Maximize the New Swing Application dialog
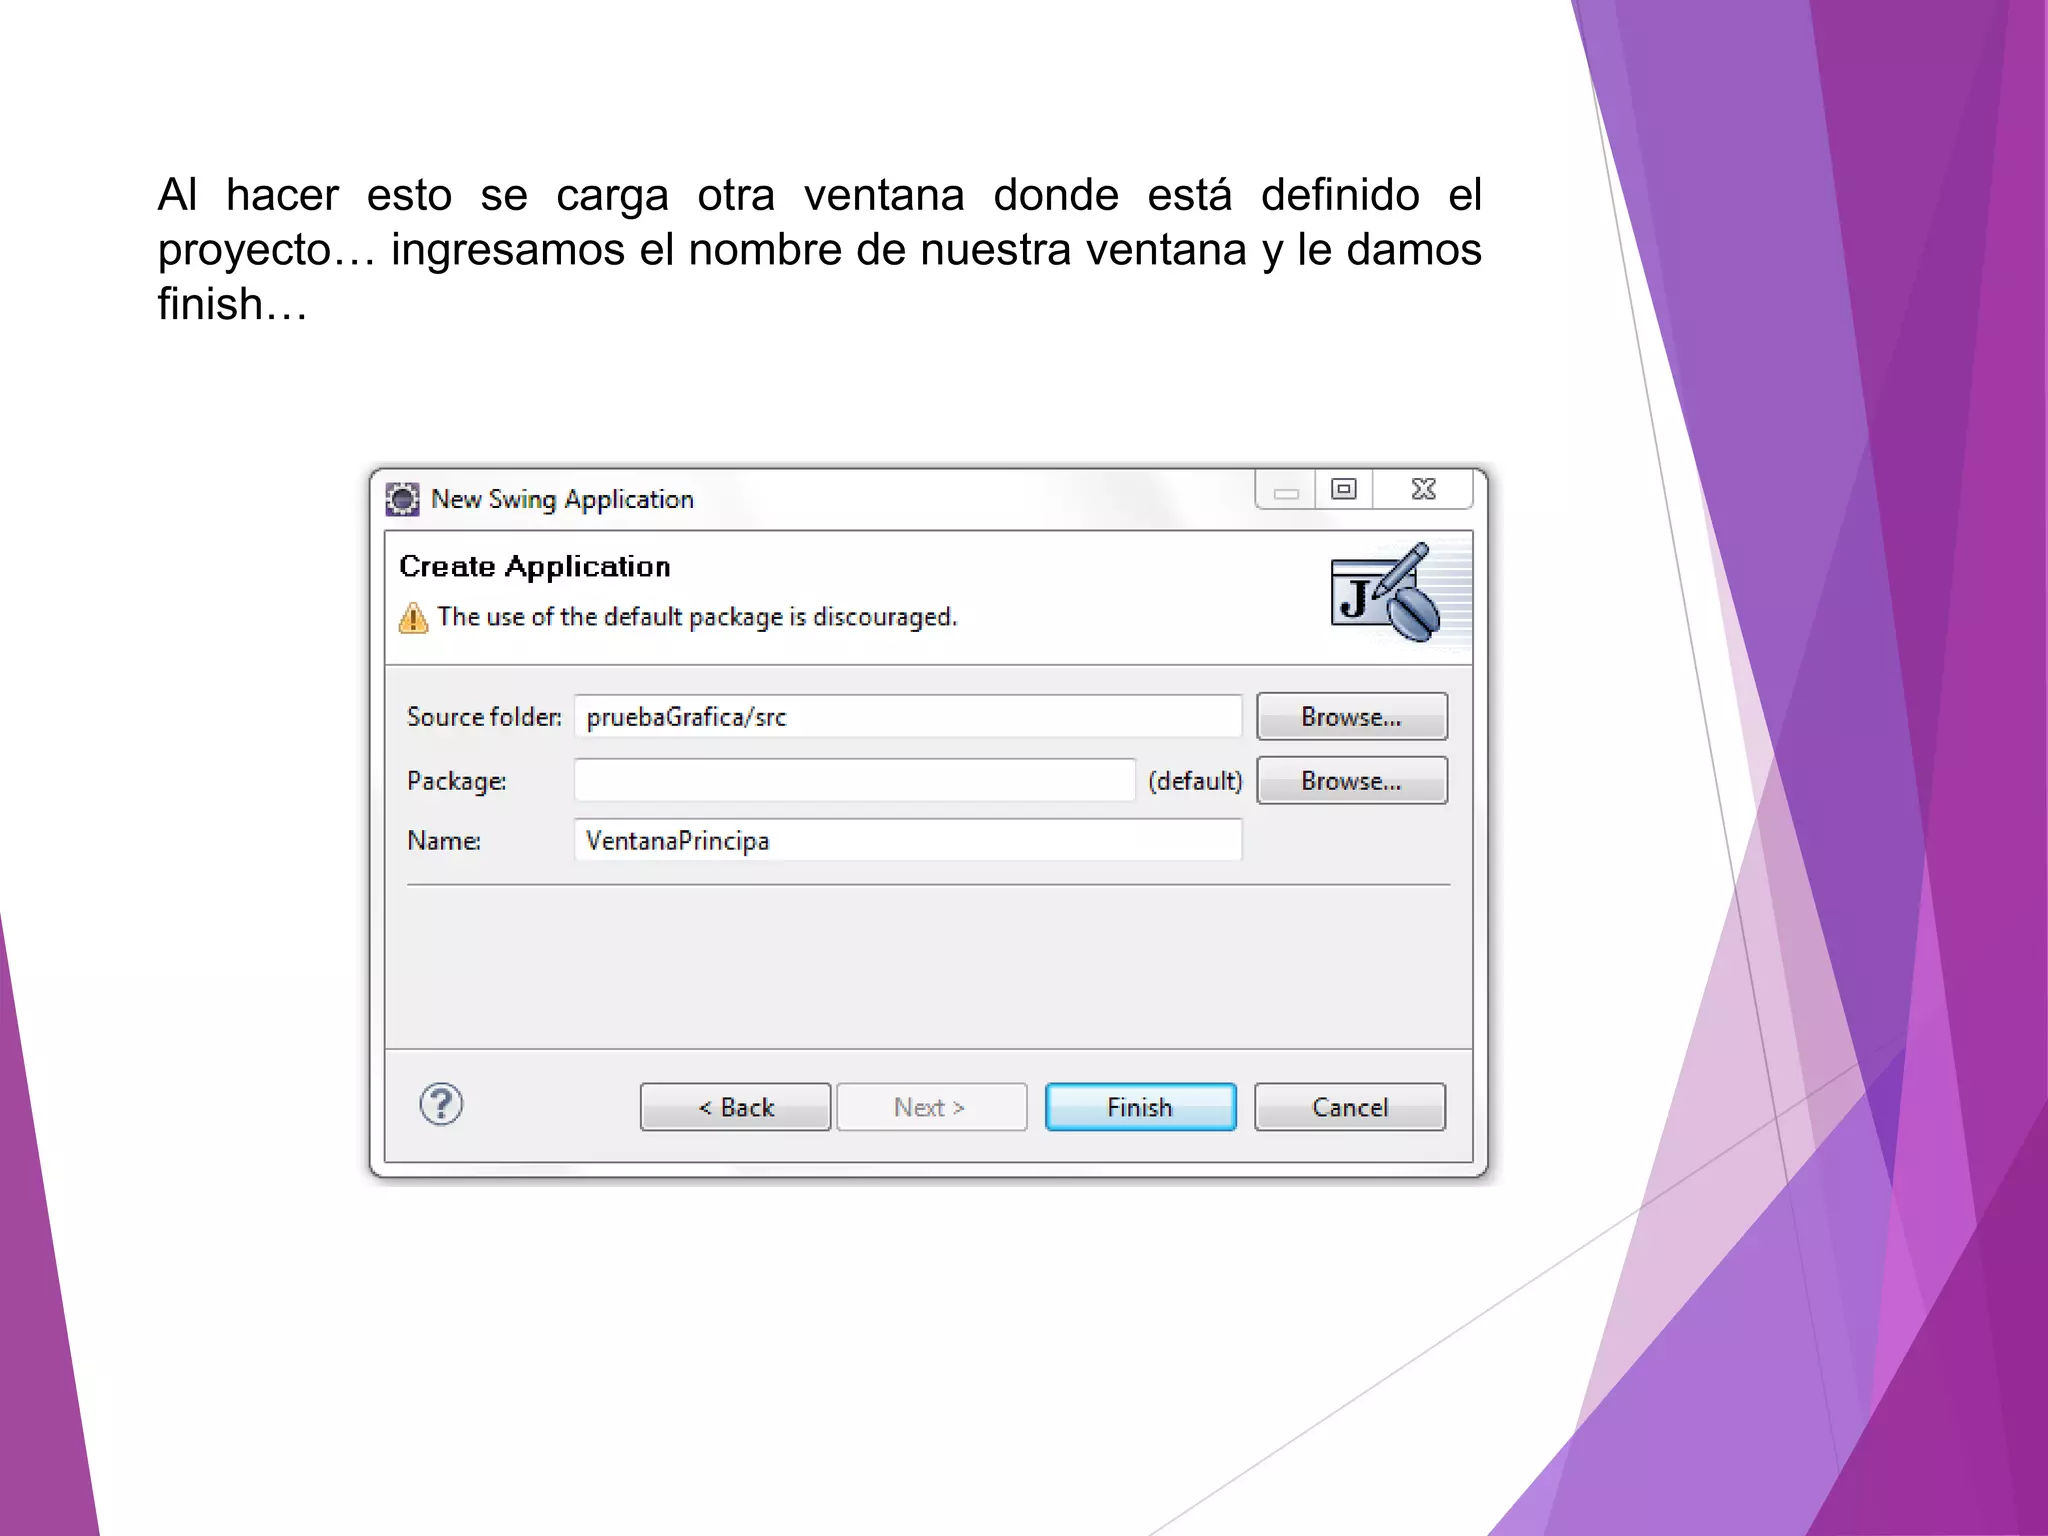2048x1536 pixels. [x=1344, y=489]
